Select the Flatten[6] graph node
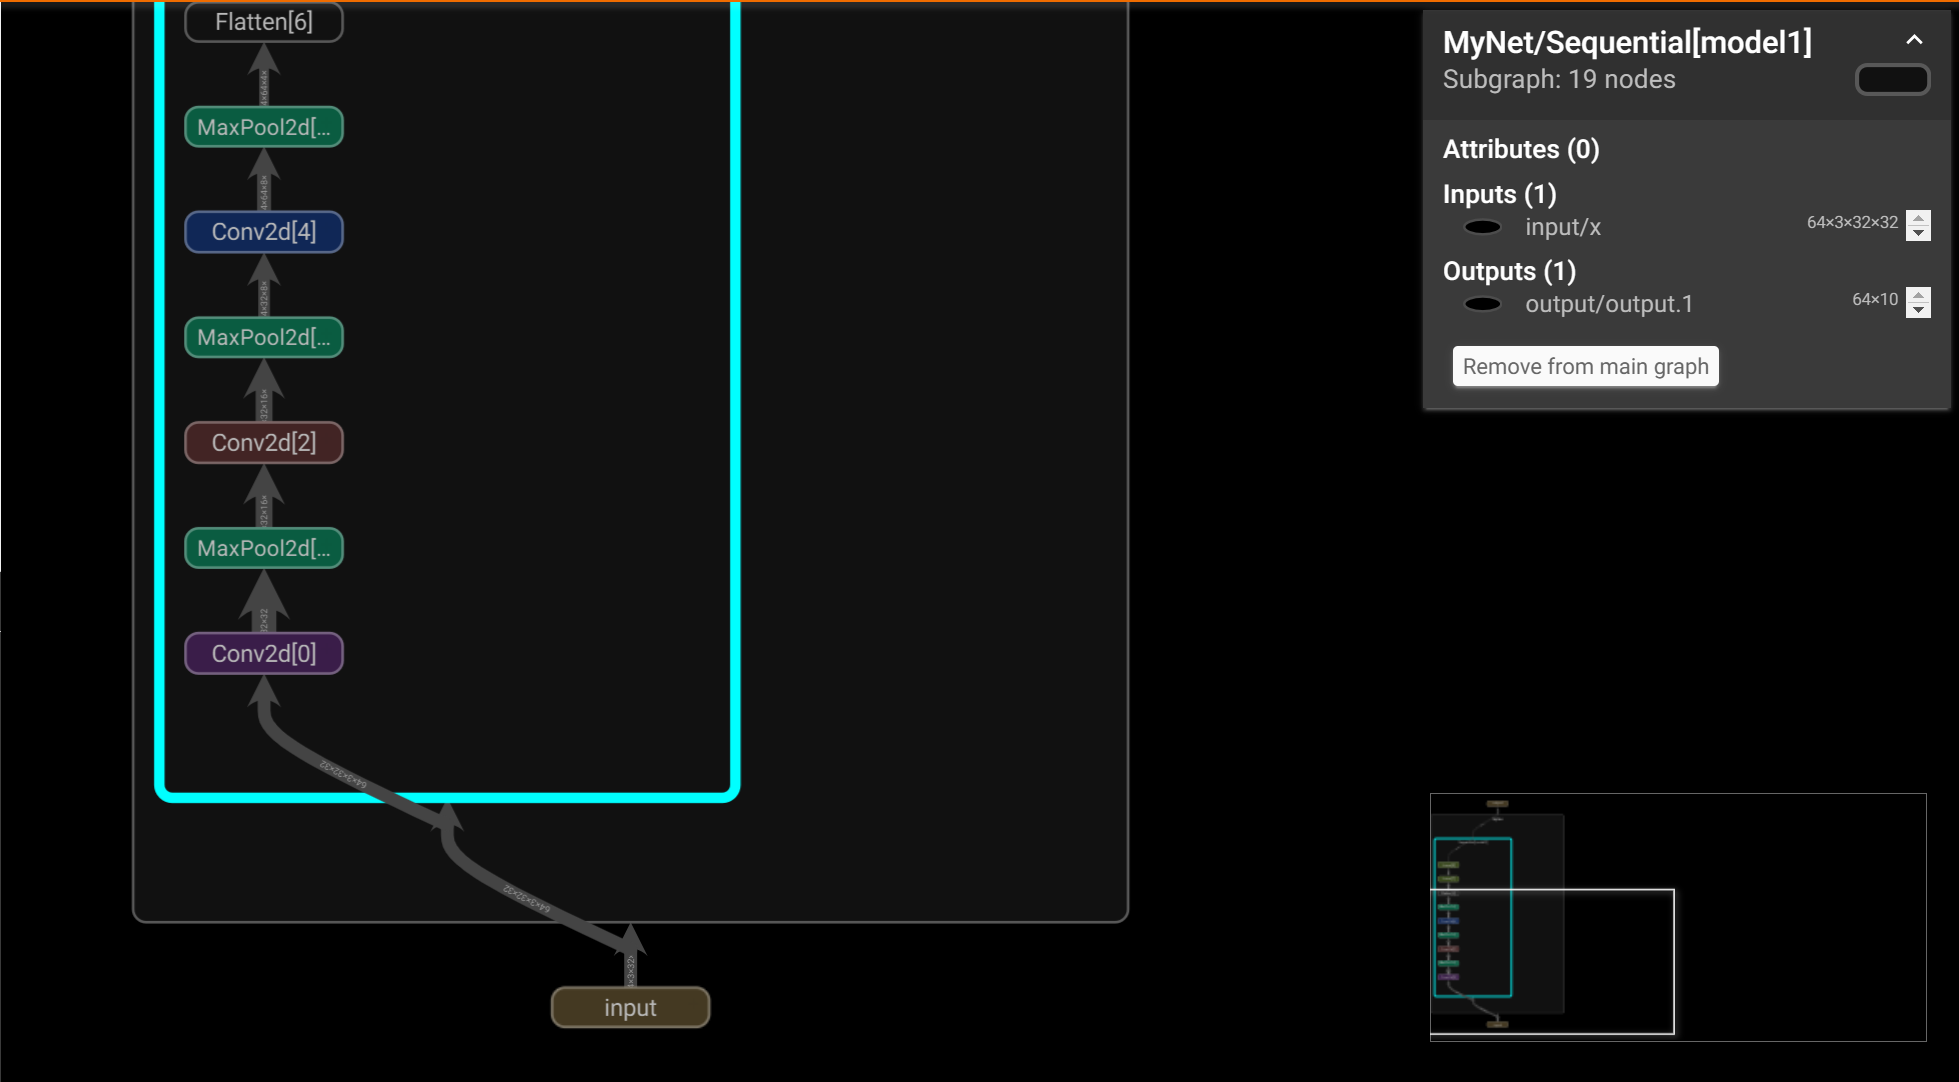The image size is (1959, 1082). (x=264, y=22)
